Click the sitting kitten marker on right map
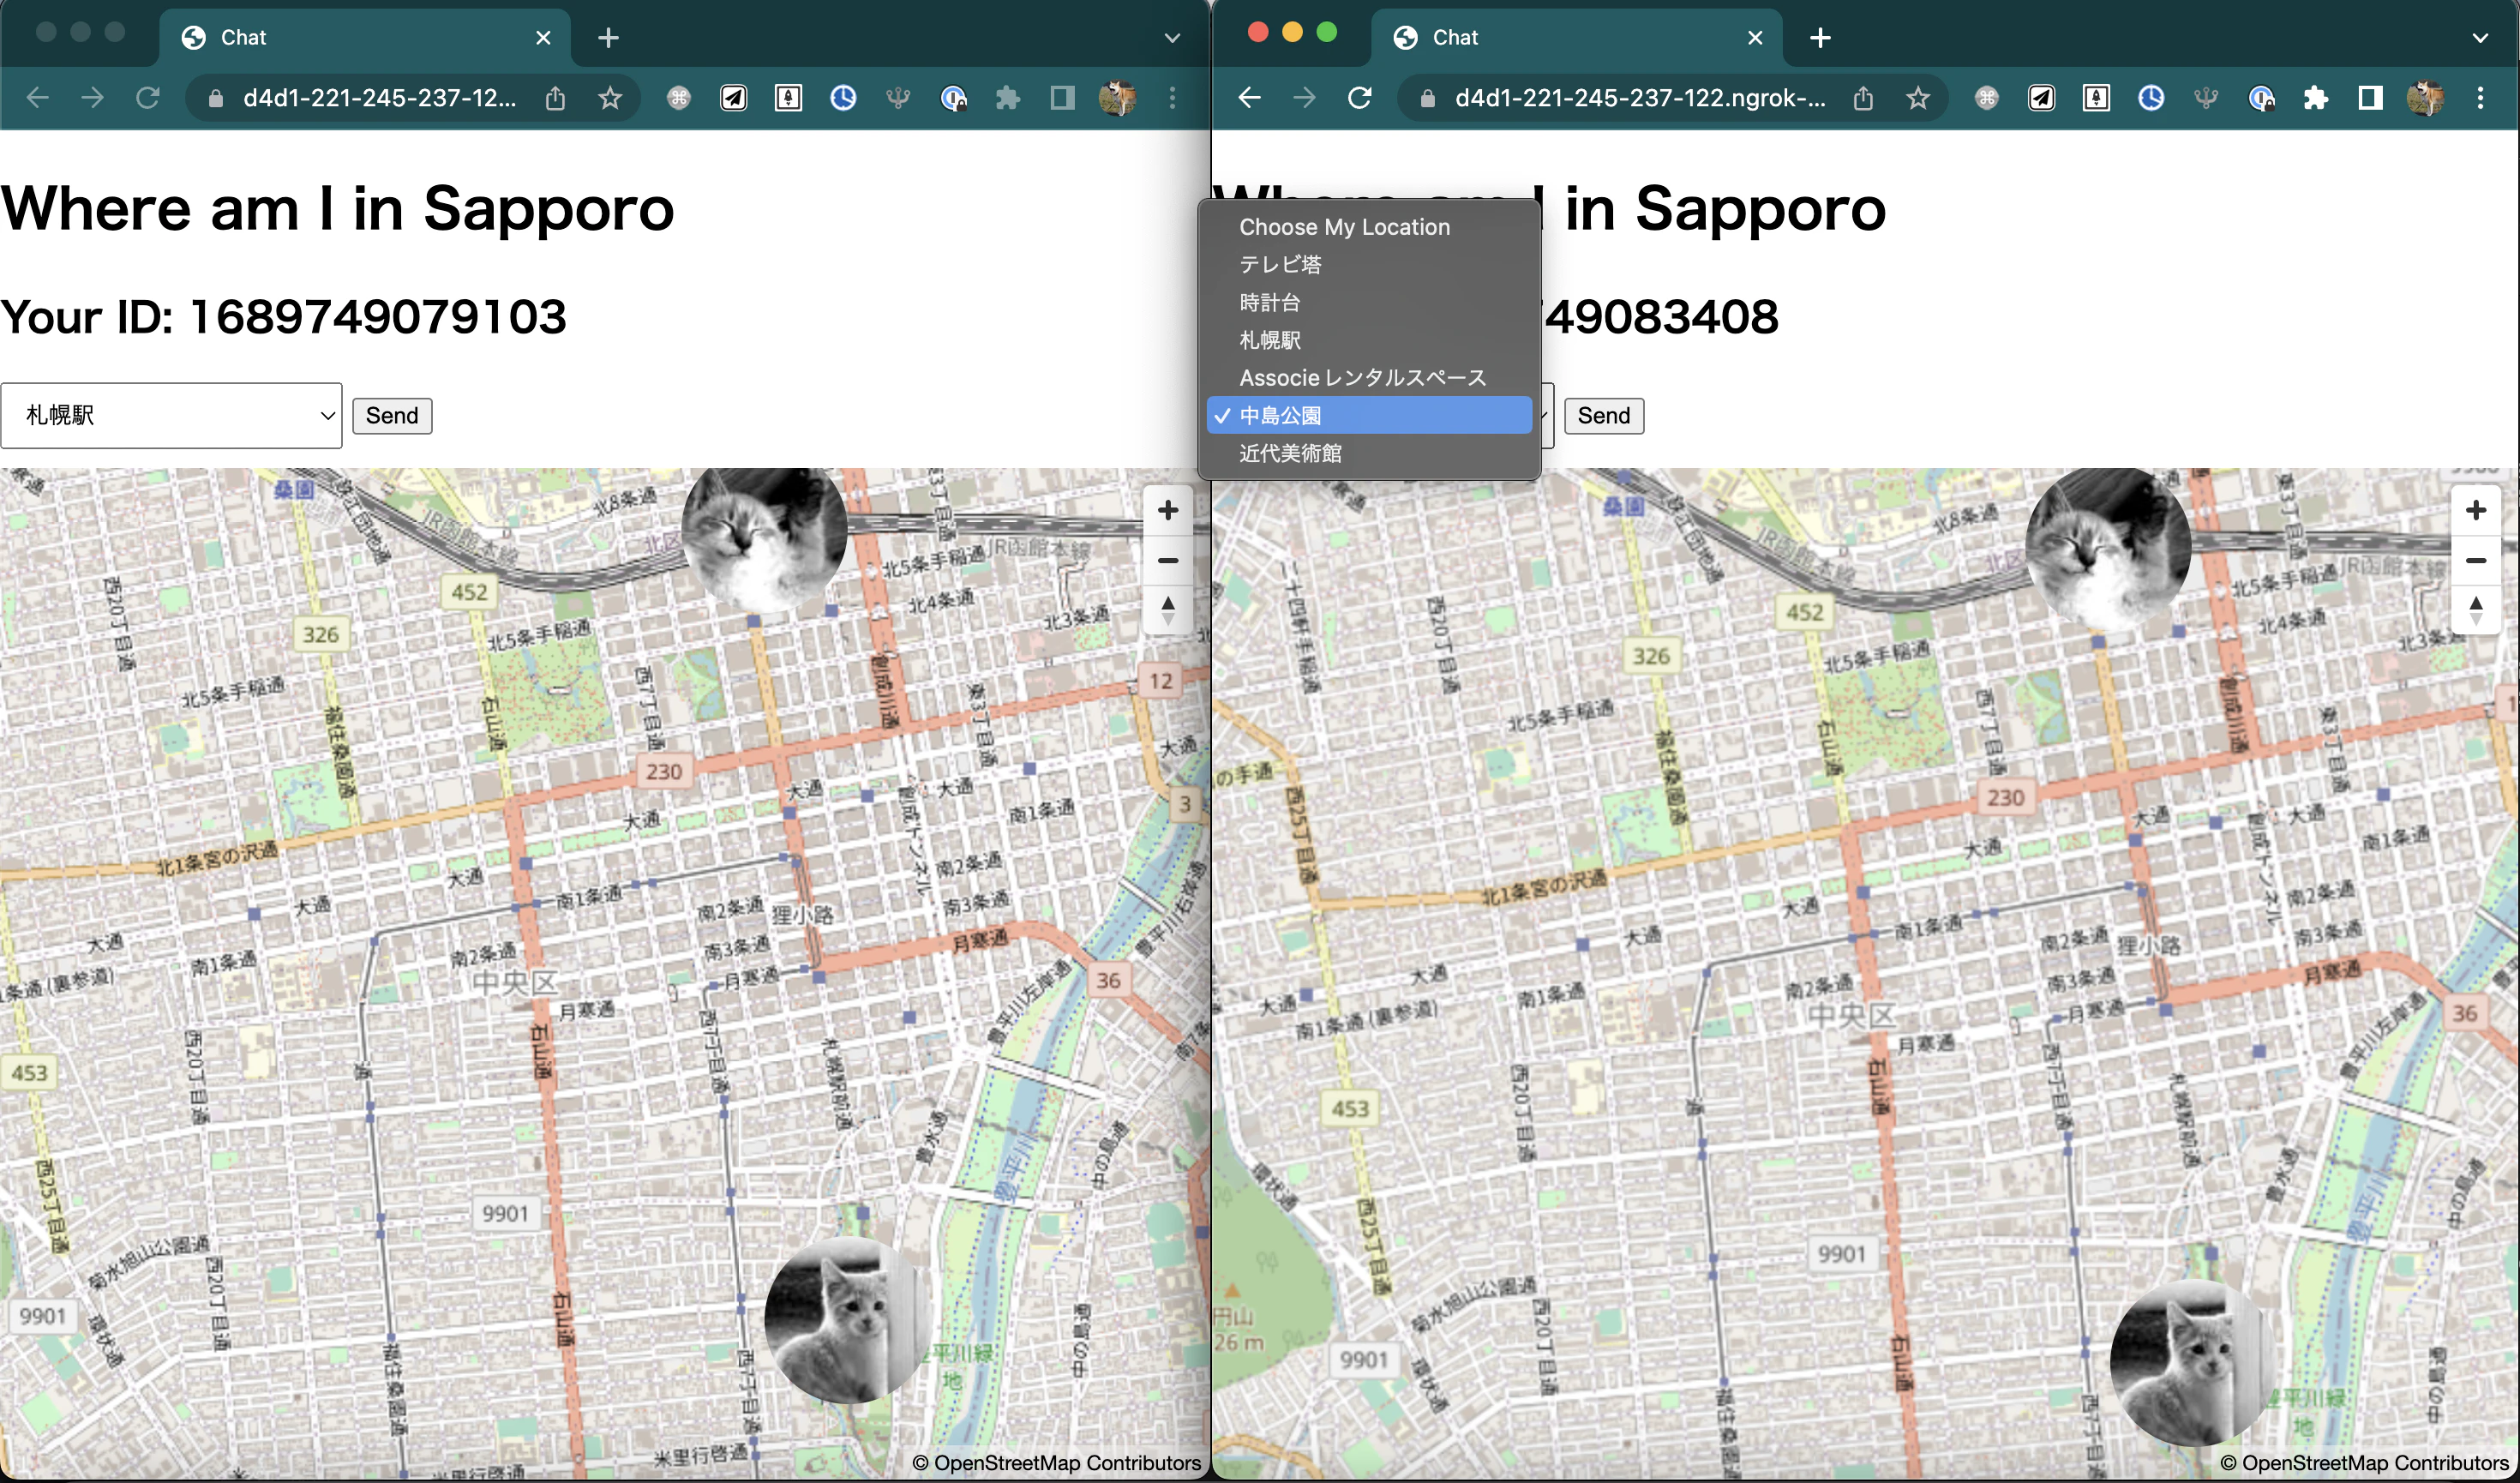The image size is (2520, 1483). [2193, 1363]
